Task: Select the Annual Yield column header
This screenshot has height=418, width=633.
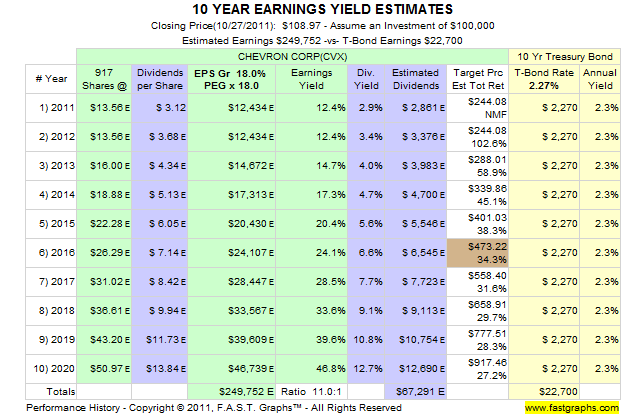Action: (600, 79)
